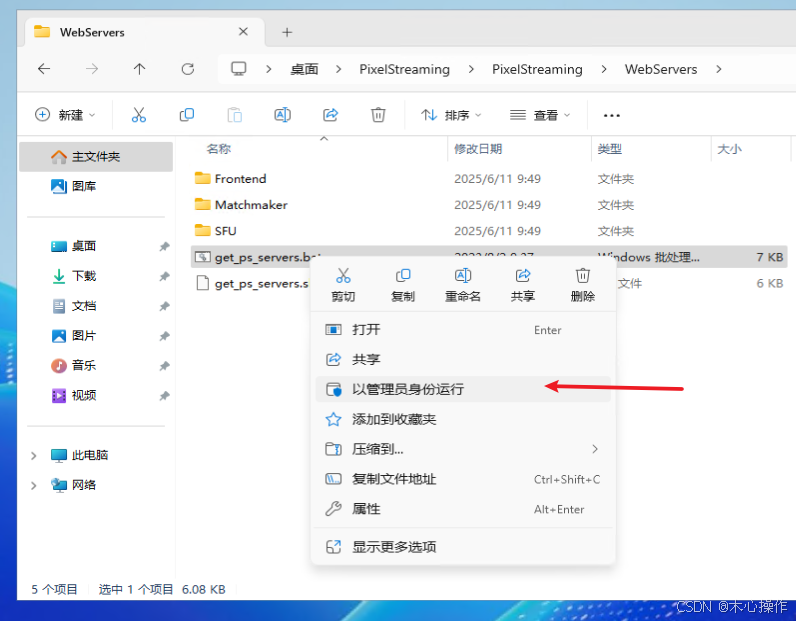Open 桌面 in sidebar
Screen dimensions: 796x621
tap(96, 246)
